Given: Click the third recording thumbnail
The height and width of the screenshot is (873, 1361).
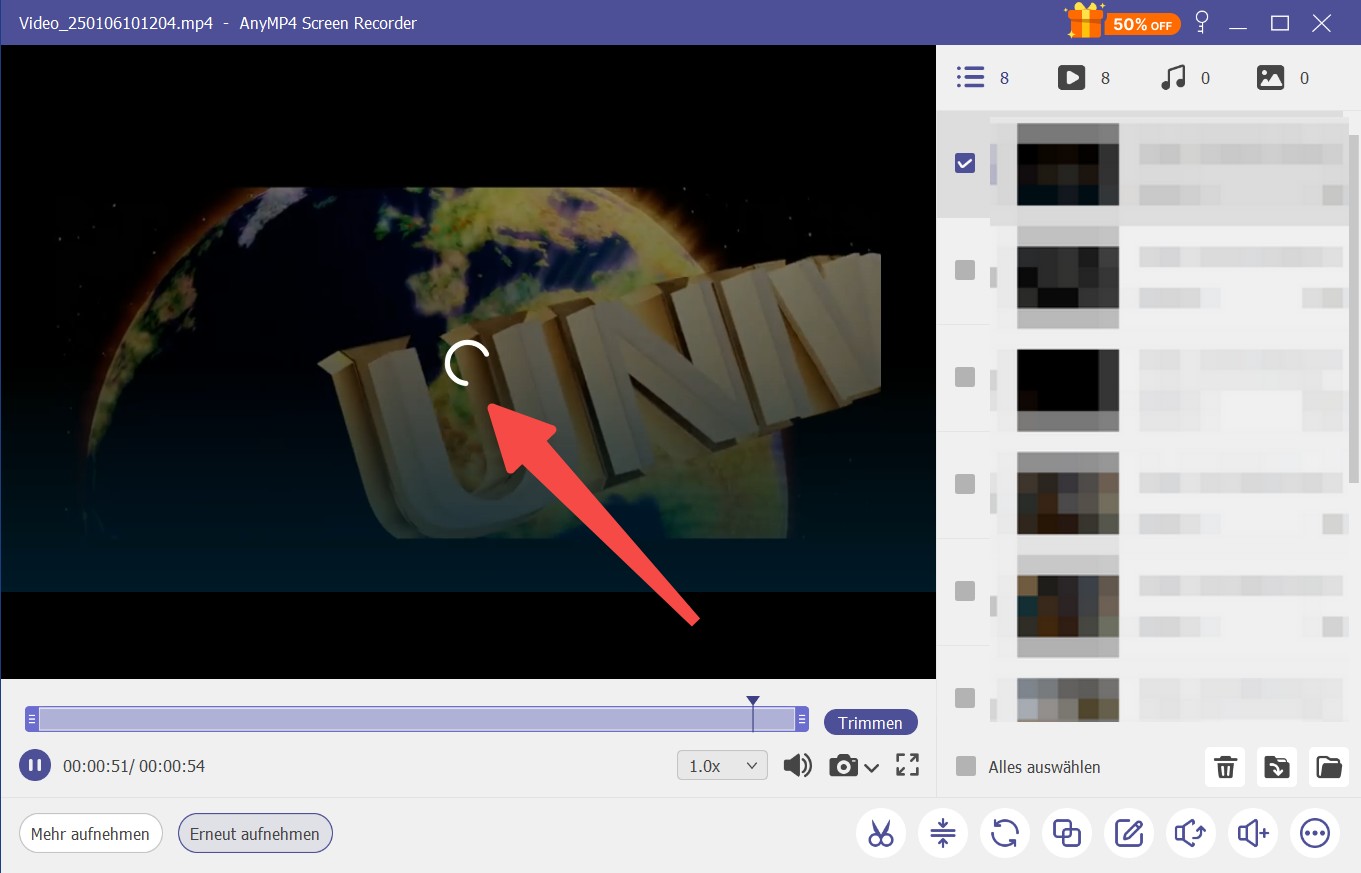Looking at the screenshot, I should [1068, 390].
